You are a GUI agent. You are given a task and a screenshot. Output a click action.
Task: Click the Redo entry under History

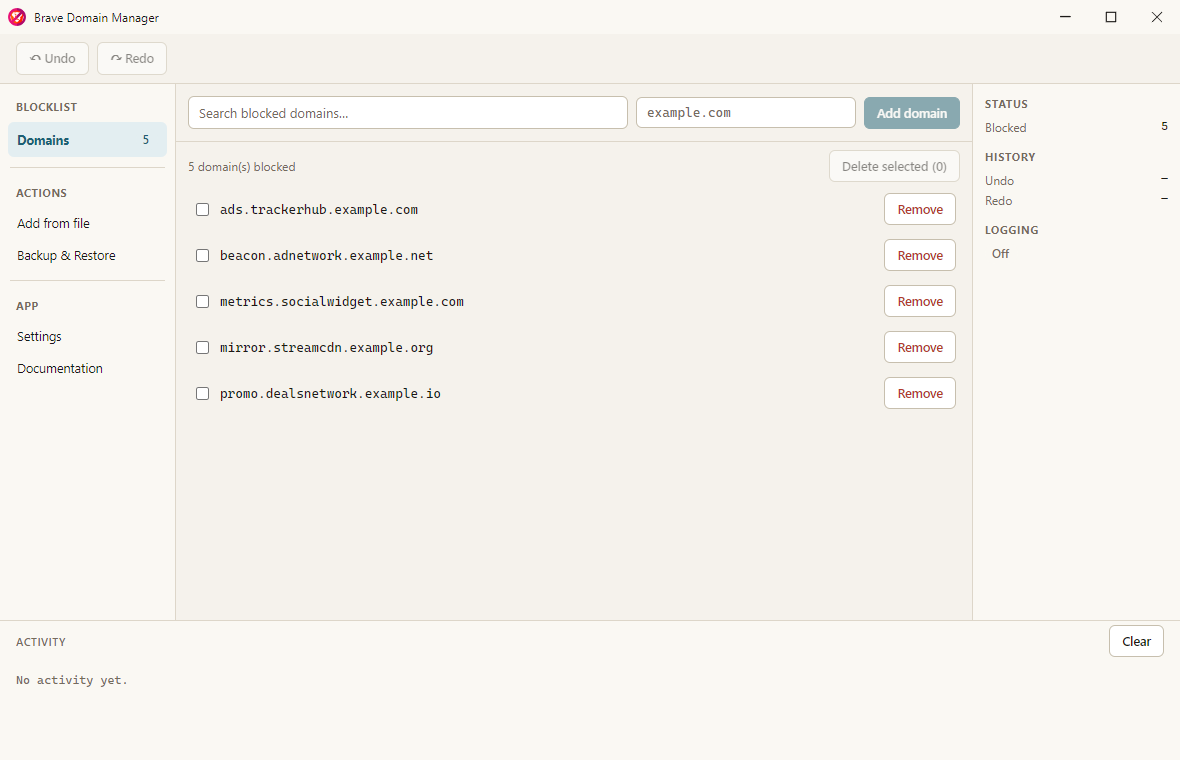[x=999, y=201]
